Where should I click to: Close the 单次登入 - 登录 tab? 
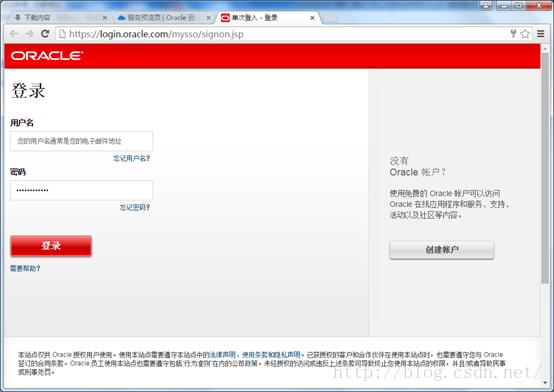click(x=312, y=18)
